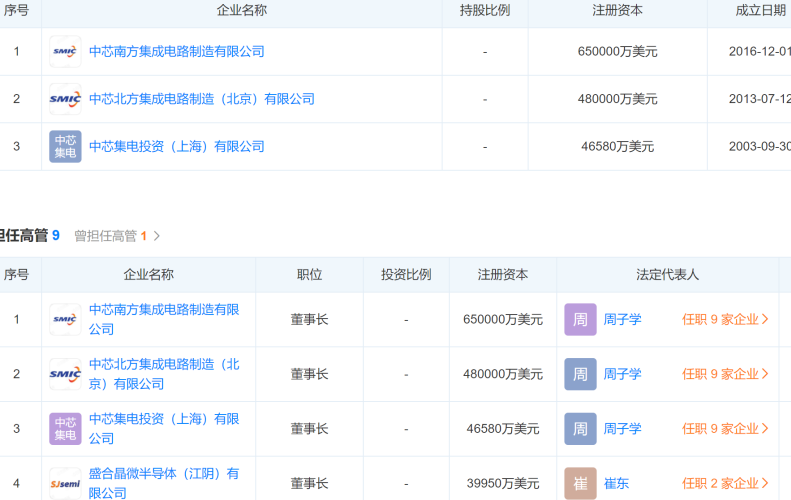Expand 任职 9 家企业 in 中芯北方 row
Image resolution: width=791 pixels, height=500 pixels.
[725, 374]
